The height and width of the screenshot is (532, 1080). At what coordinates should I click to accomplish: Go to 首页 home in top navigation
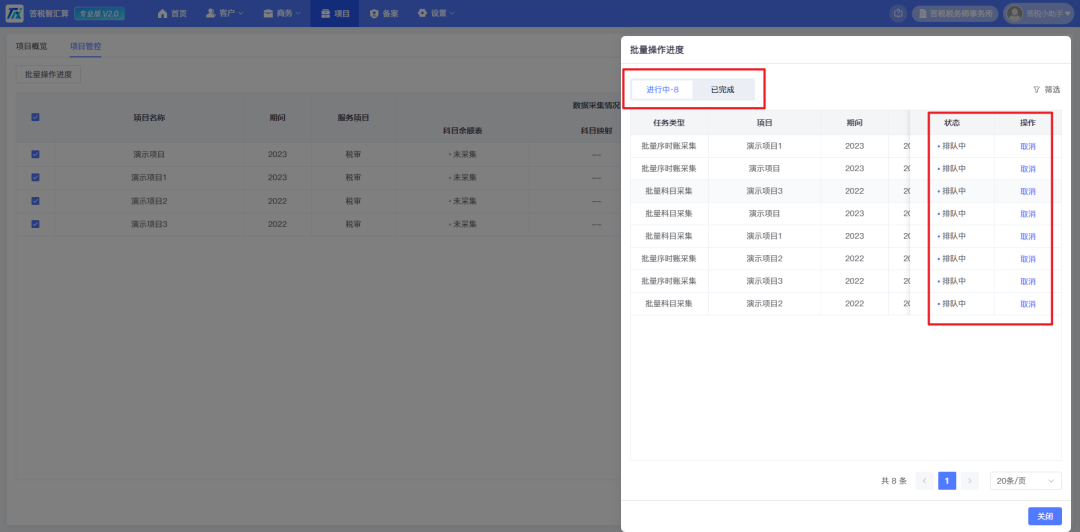coord(172,13)
